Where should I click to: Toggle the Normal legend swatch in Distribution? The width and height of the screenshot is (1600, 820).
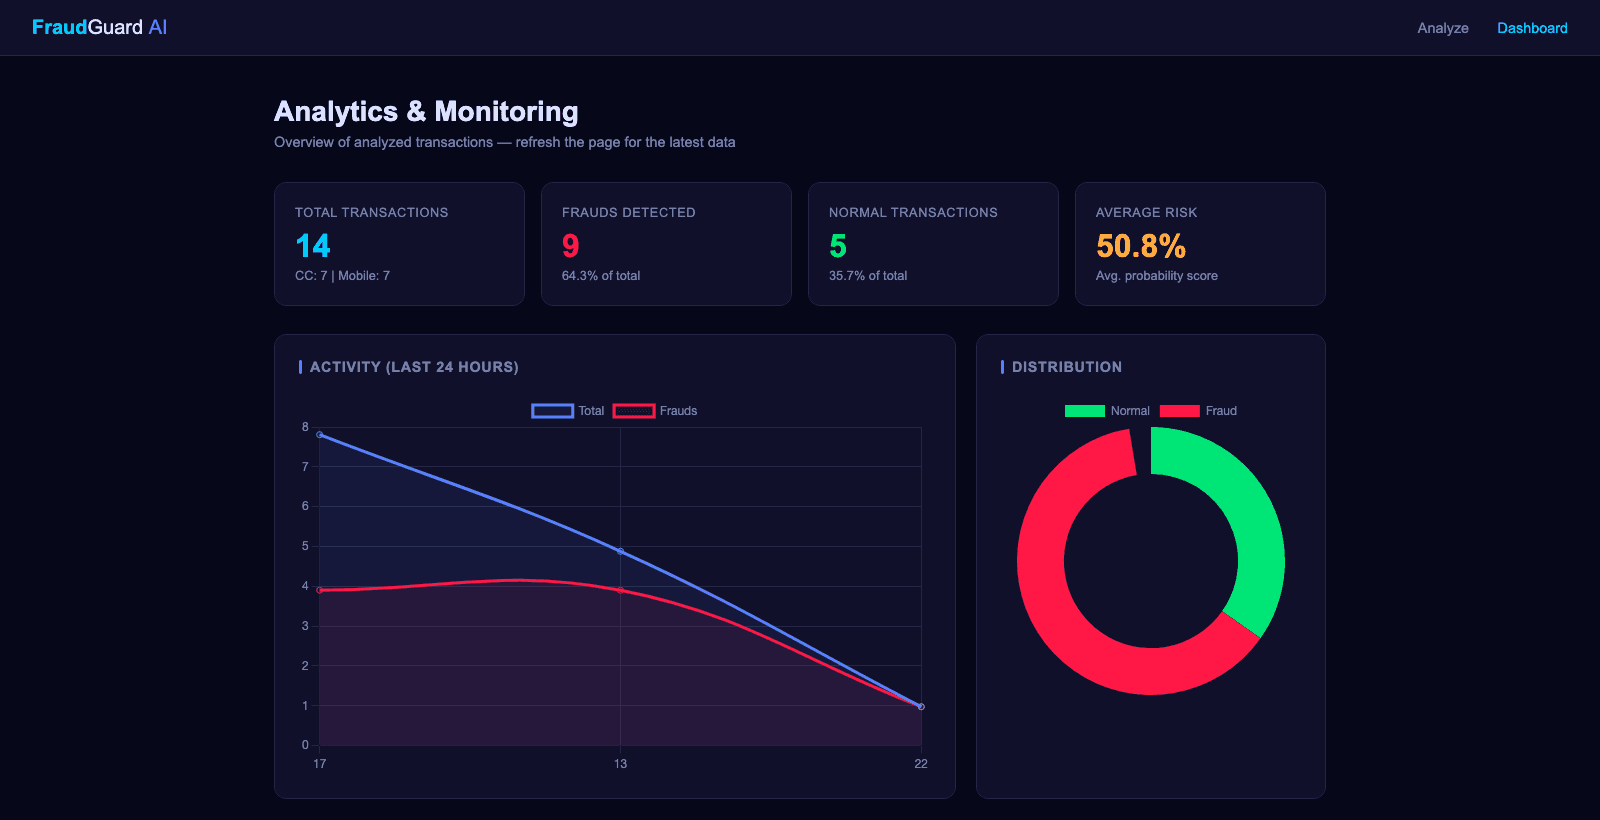pos(1085,411)
